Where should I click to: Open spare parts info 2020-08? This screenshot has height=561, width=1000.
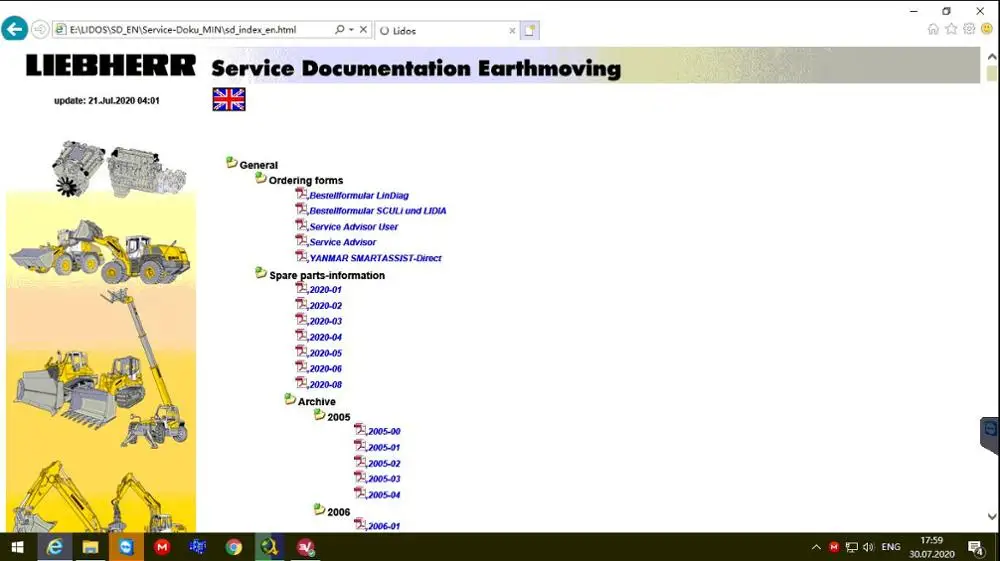[325, 384]
